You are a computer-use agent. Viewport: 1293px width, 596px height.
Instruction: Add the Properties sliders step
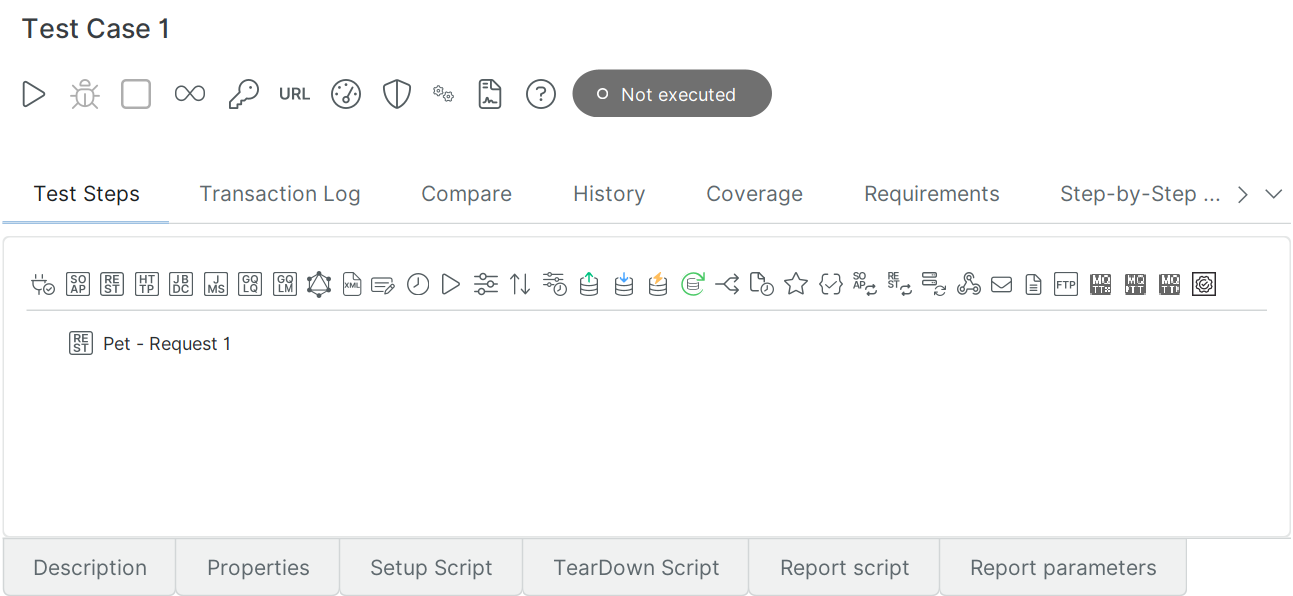(486, 284)
